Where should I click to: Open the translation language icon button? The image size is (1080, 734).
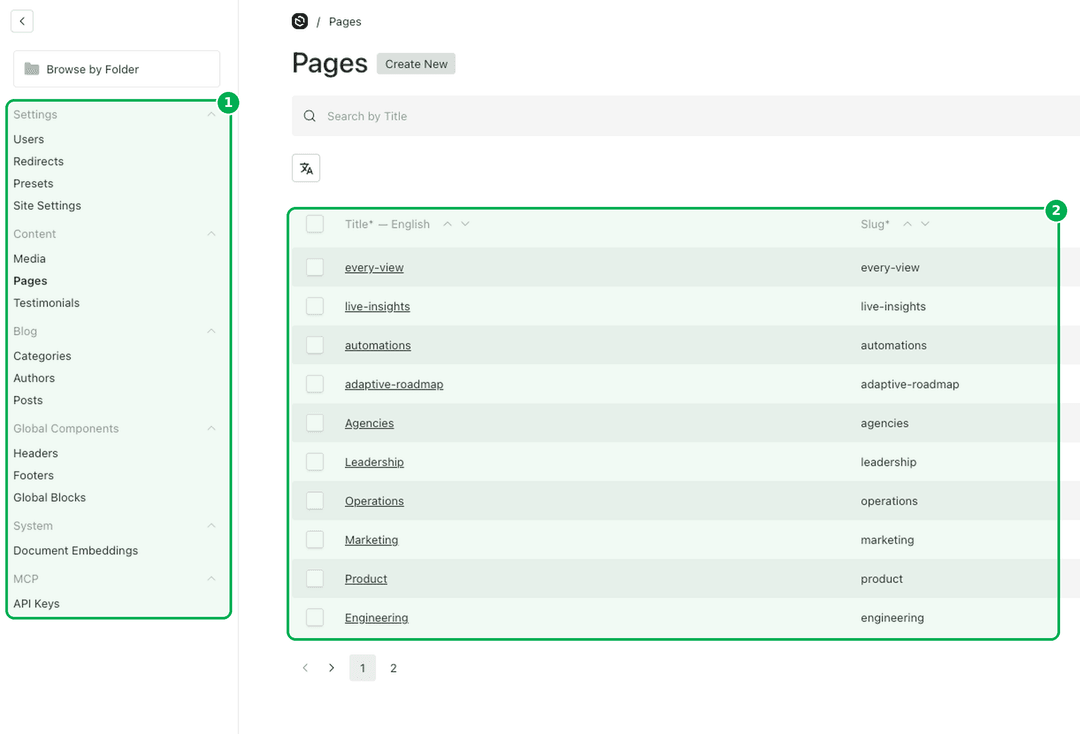[306, 168]
